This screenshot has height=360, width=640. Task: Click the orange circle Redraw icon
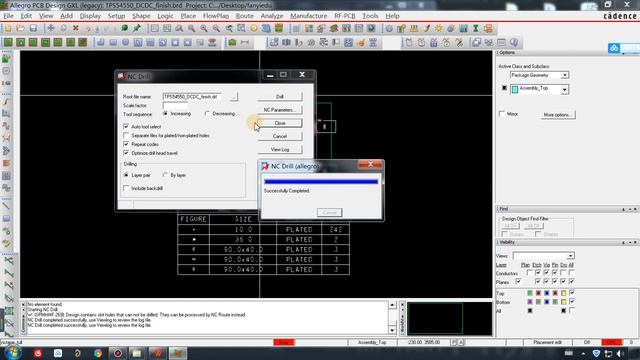point(253,29)
